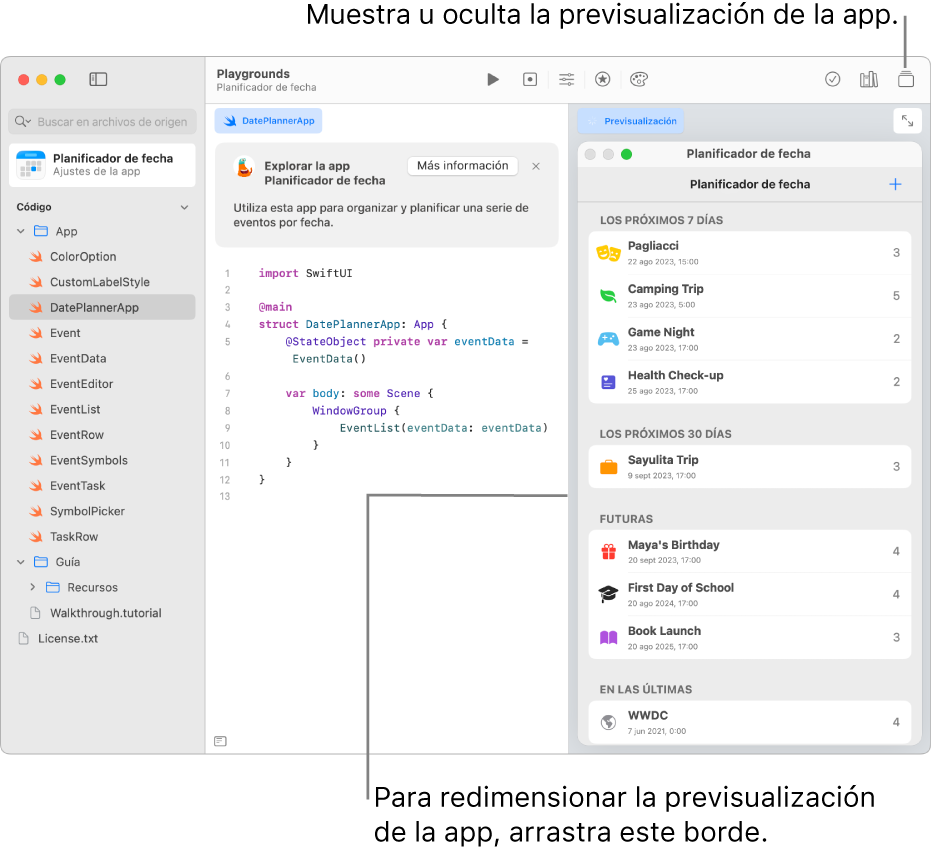Image resolution: width=931 pixels, height=854 pixels.
Task: Toggle the sidebar panel icon
Action: tap(98, 79)
